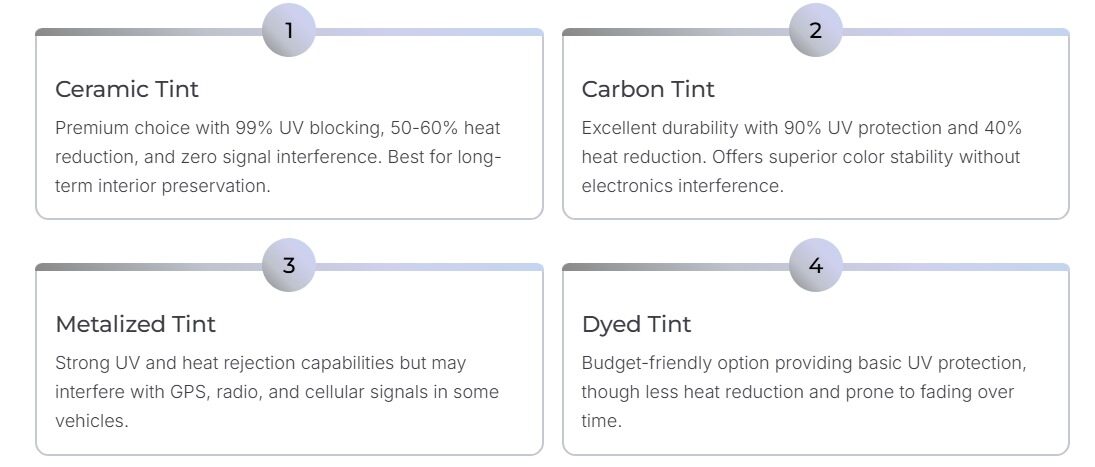Click the Ceramic Tint description paragraph
Image resolution: width=1095 pixels, height=467 pixels.
point(278,157)
